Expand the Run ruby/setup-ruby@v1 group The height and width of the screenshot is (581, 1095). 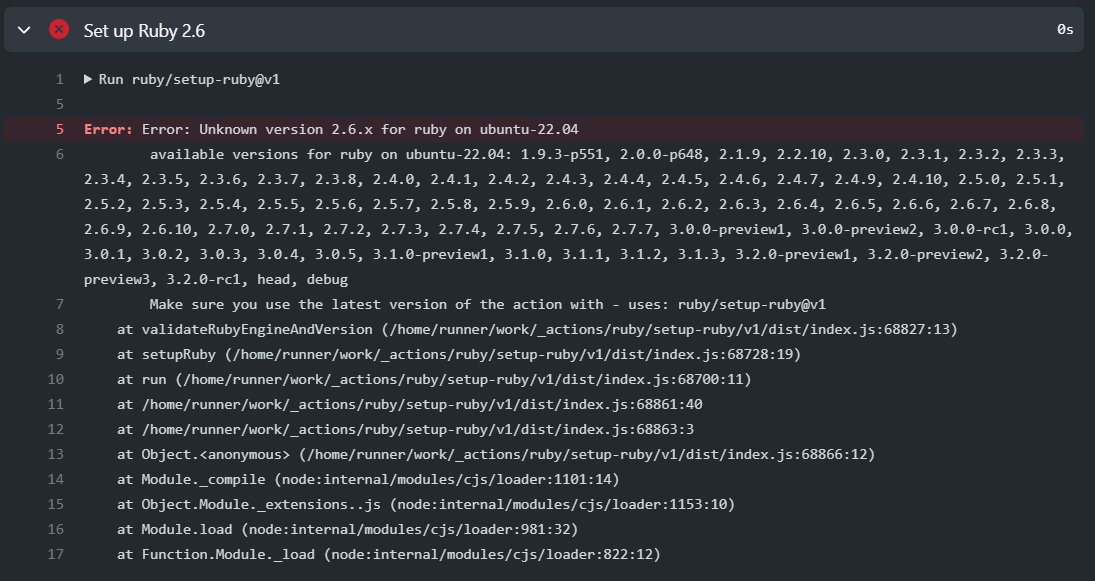coord(88,79)
